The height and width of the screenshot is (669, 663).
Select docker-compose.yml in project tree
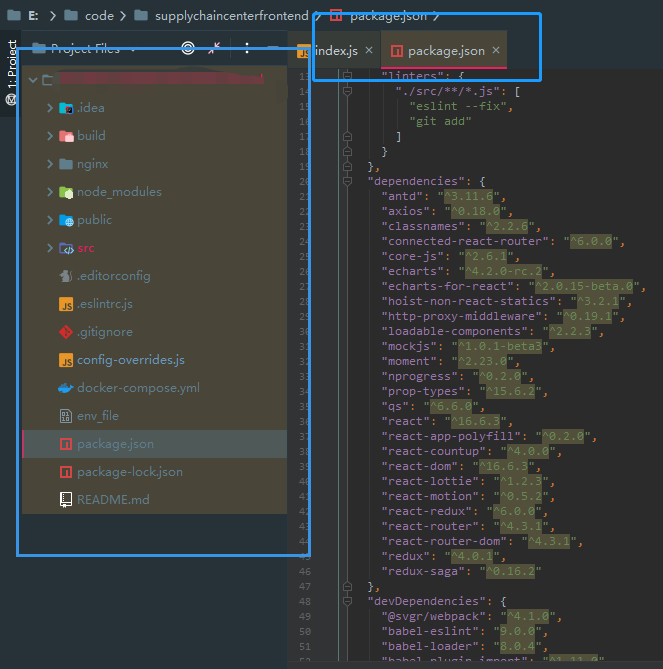[138, 388]
